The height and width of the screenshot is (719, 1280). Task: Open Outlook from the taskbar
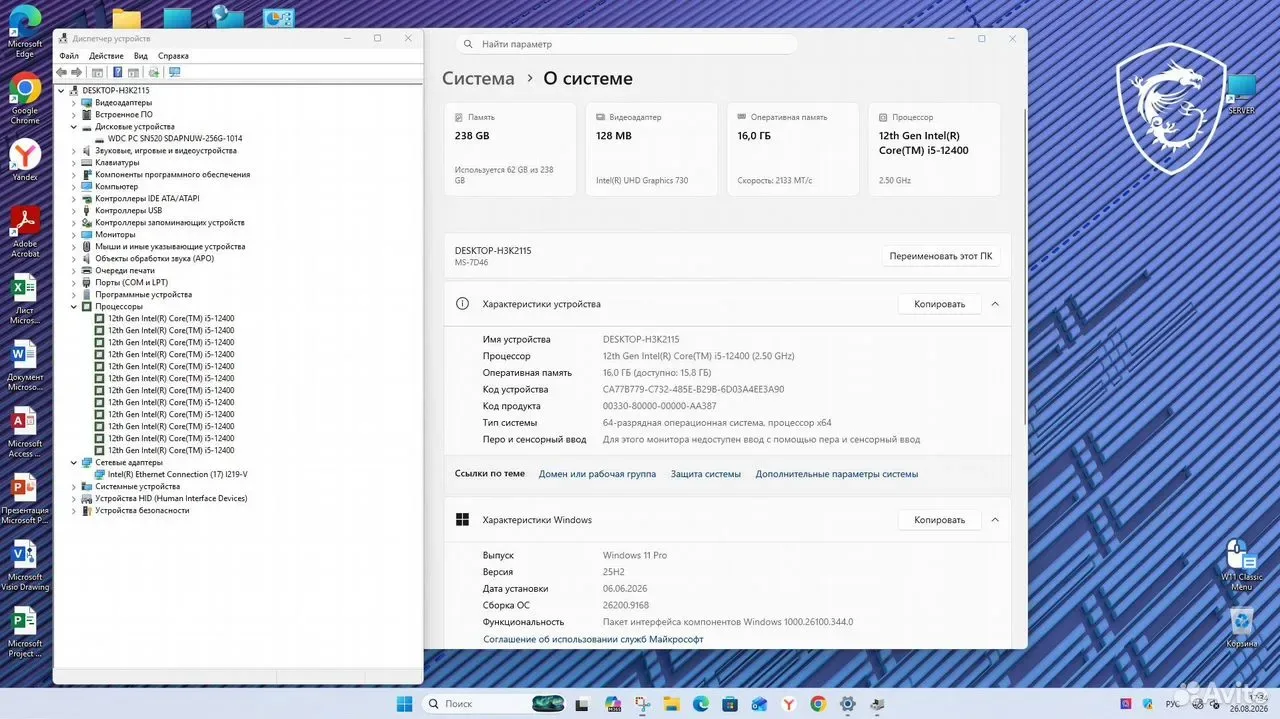759,704
